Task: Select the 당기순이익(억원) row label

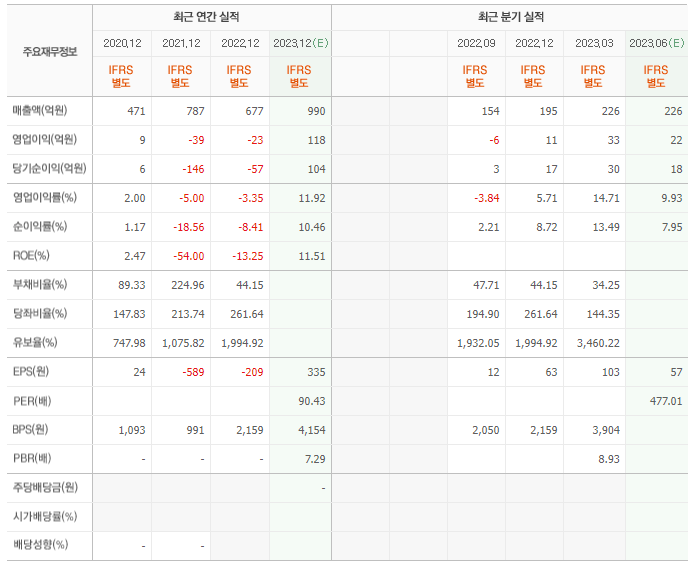Action: click(x=49, y=168)
